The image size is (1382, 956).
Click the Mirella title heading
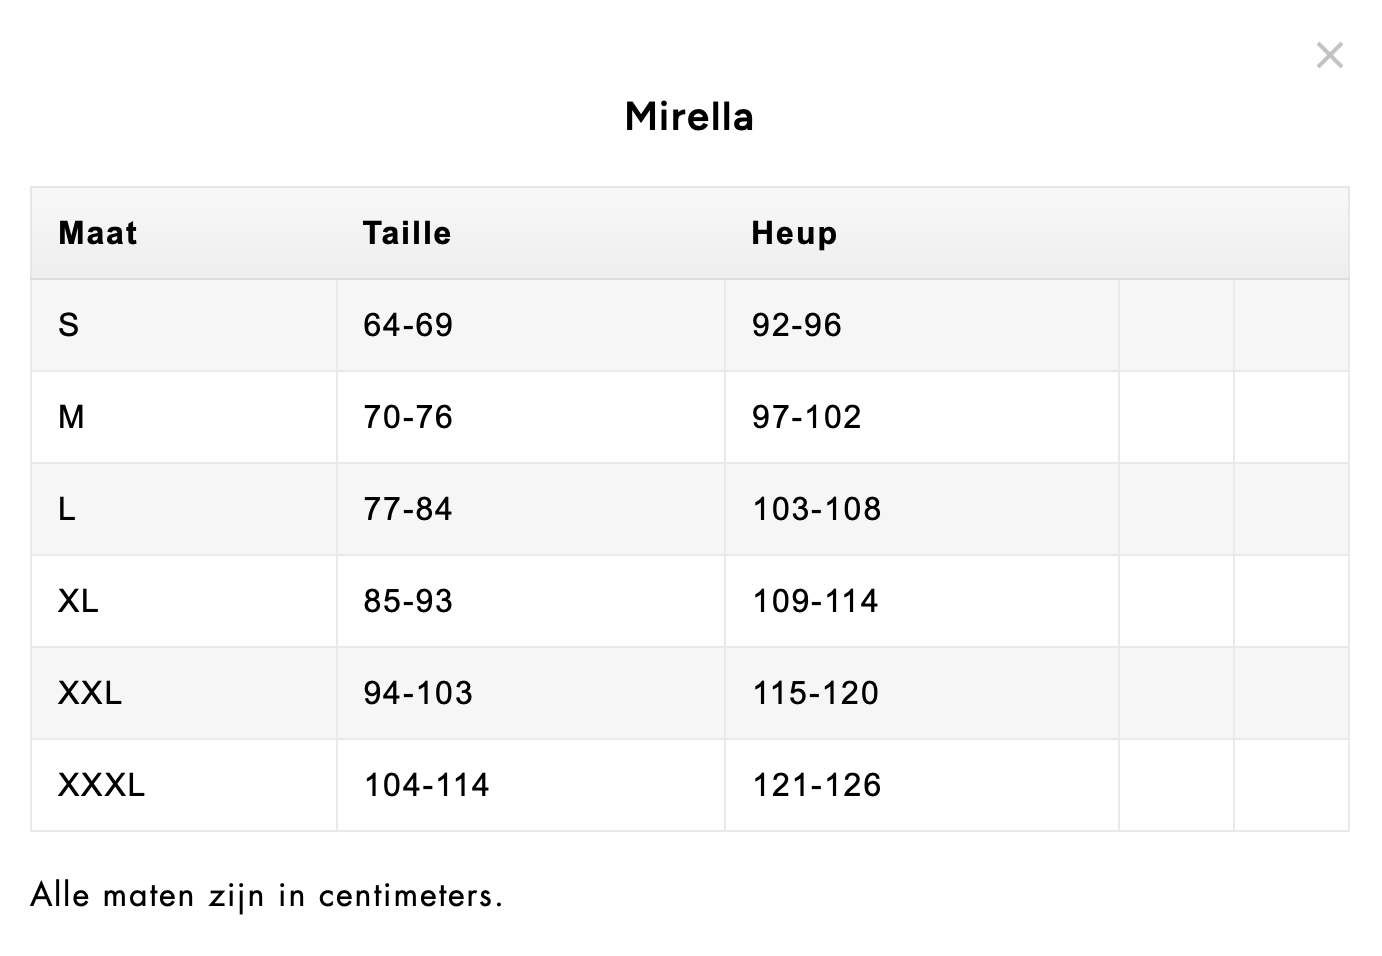point(689,117)
